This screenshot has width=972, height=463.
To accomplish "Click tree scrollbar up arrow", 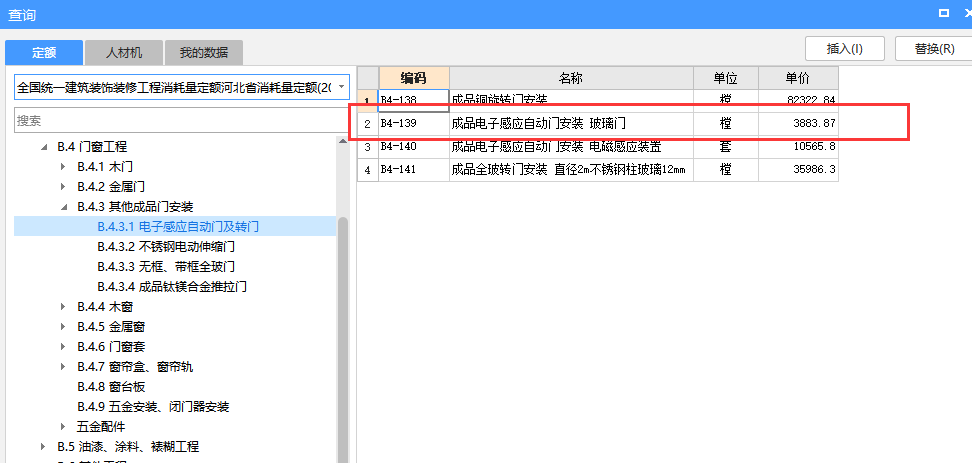I will click(x=343, y=142).
